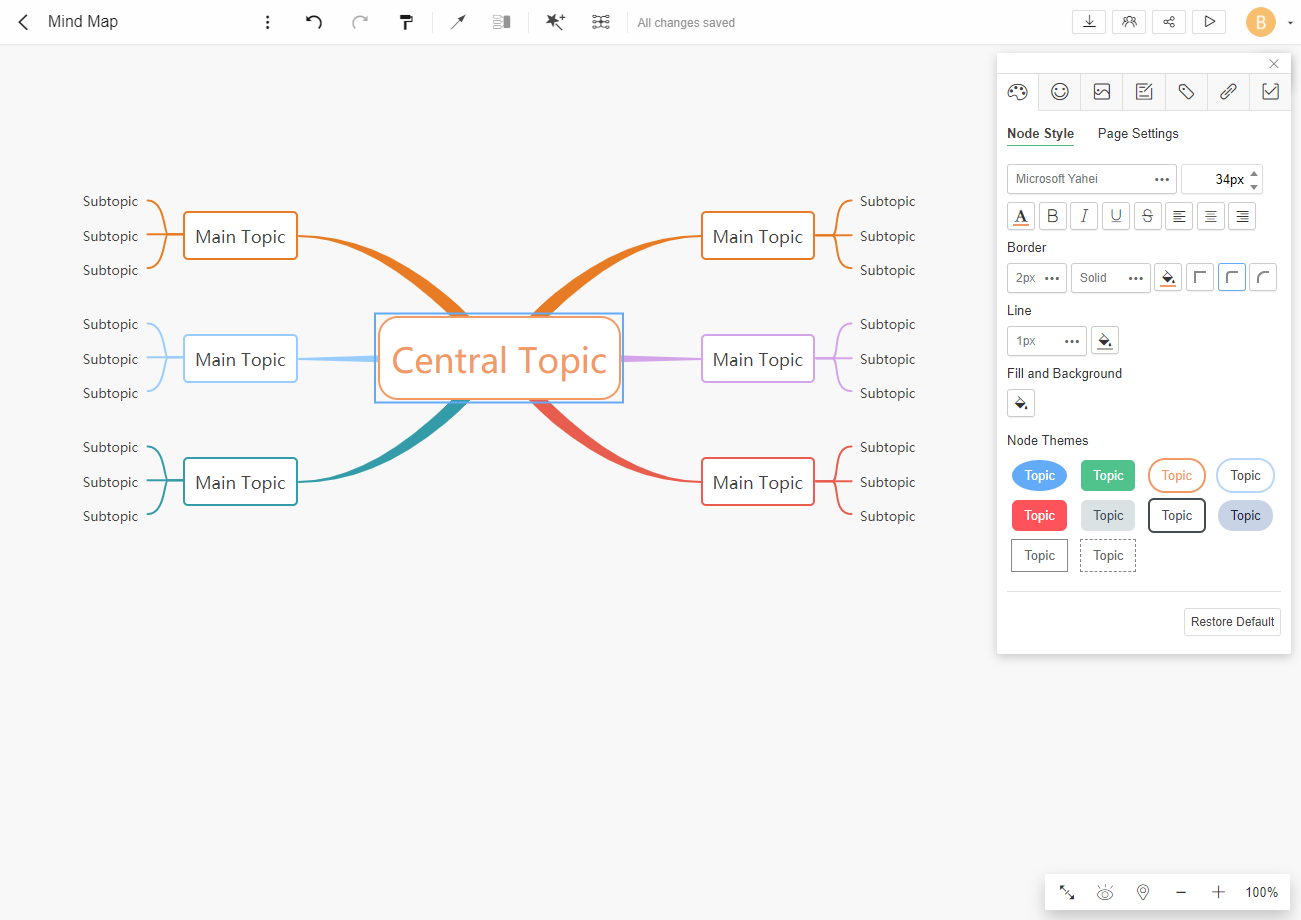The image size is (1301, 920).
Task: Apply the red Topic node theme
Action: 1039,516
